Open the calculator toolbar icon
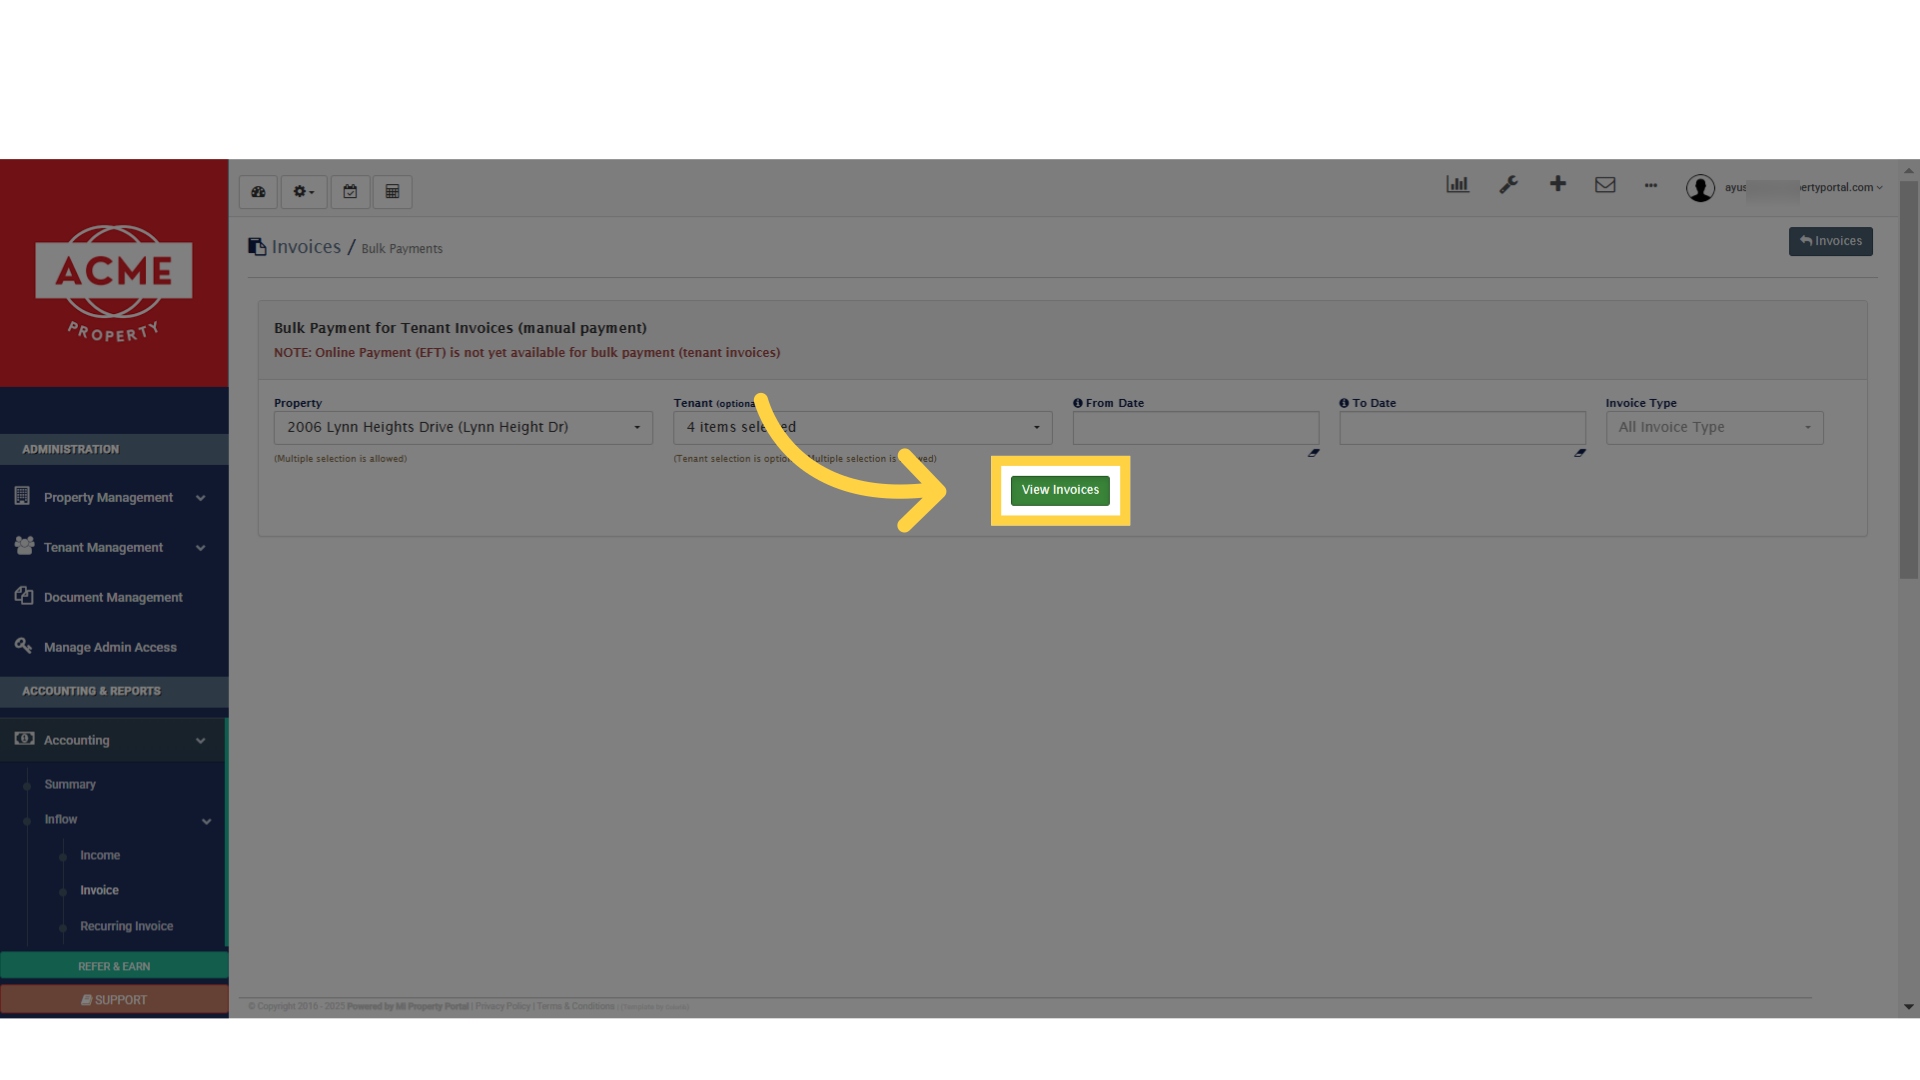1920x1080 pixels. pos(392,192)
